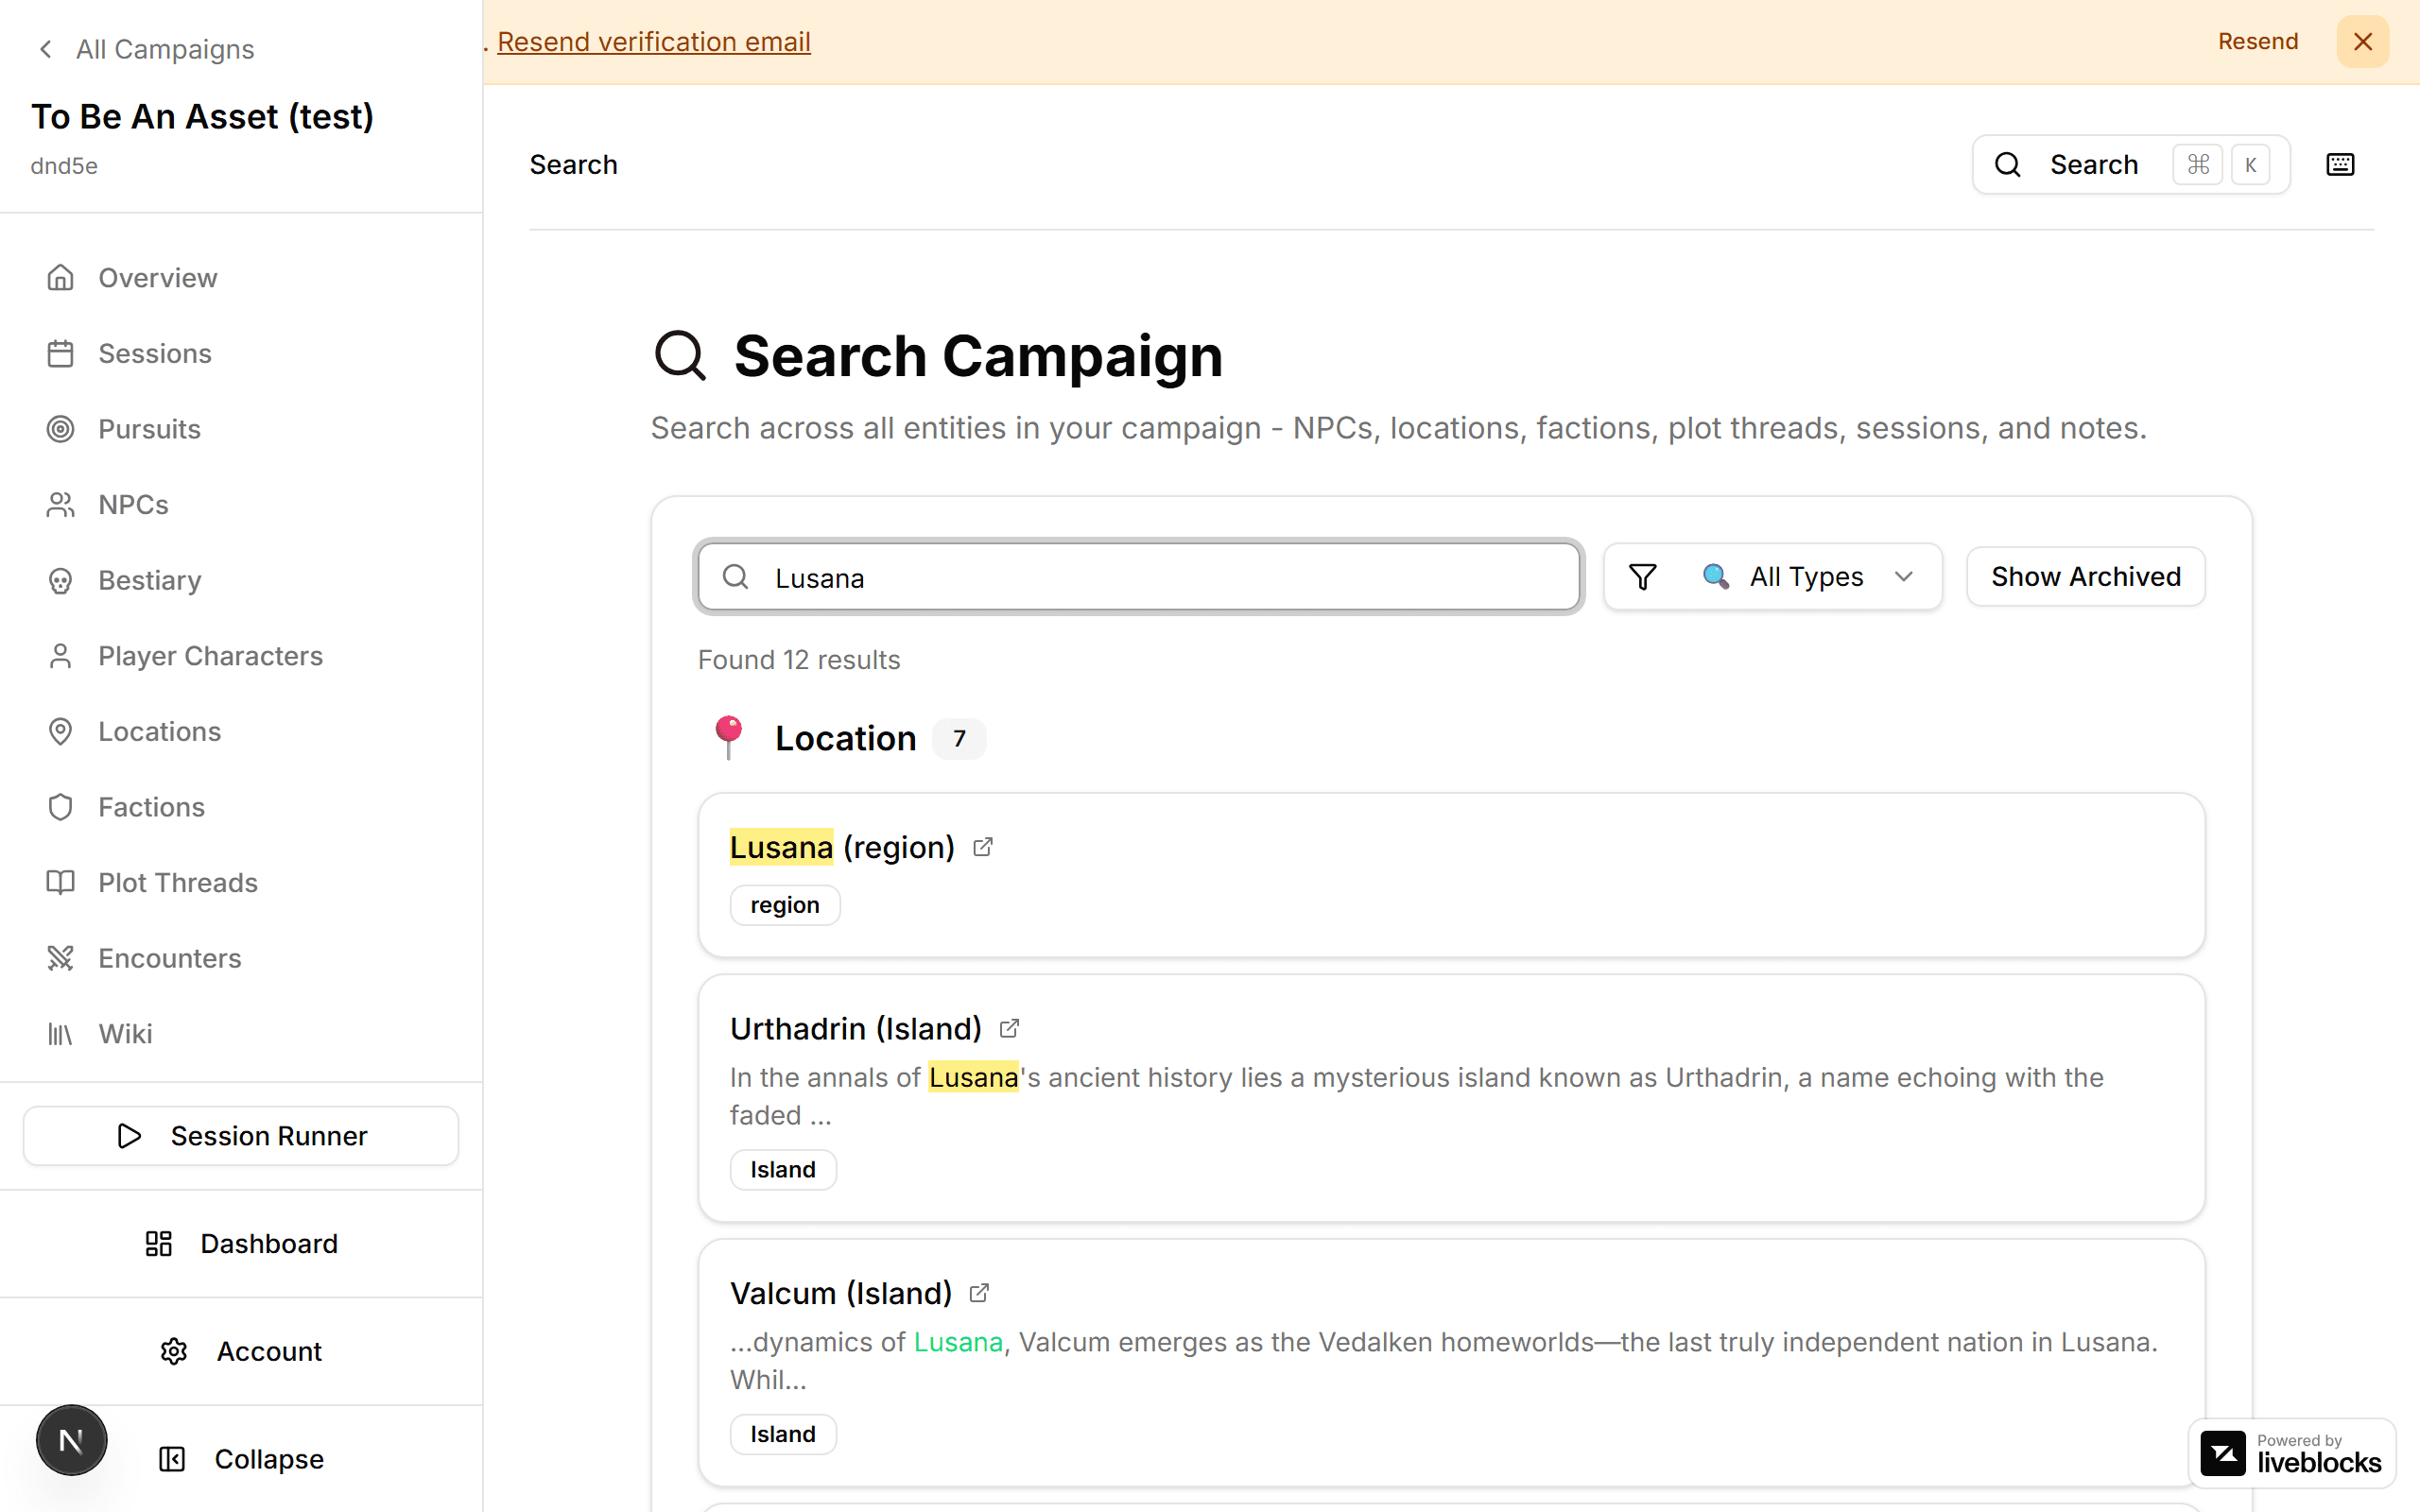Click the filter funnel icon next to search

click(1642, 576)
